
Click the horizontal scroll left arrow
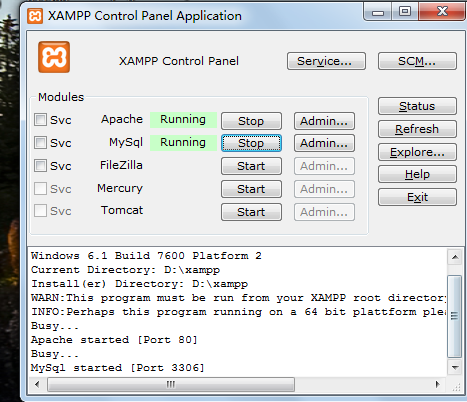pyautogui.click(x=37, y=384)
